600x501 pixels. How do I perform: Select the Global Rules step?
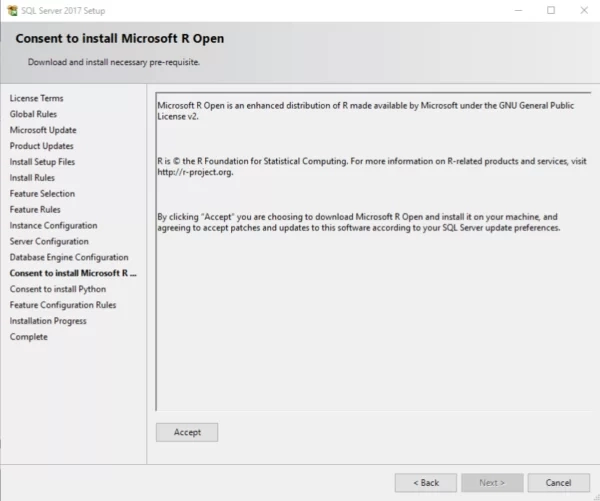coord(33,114)
